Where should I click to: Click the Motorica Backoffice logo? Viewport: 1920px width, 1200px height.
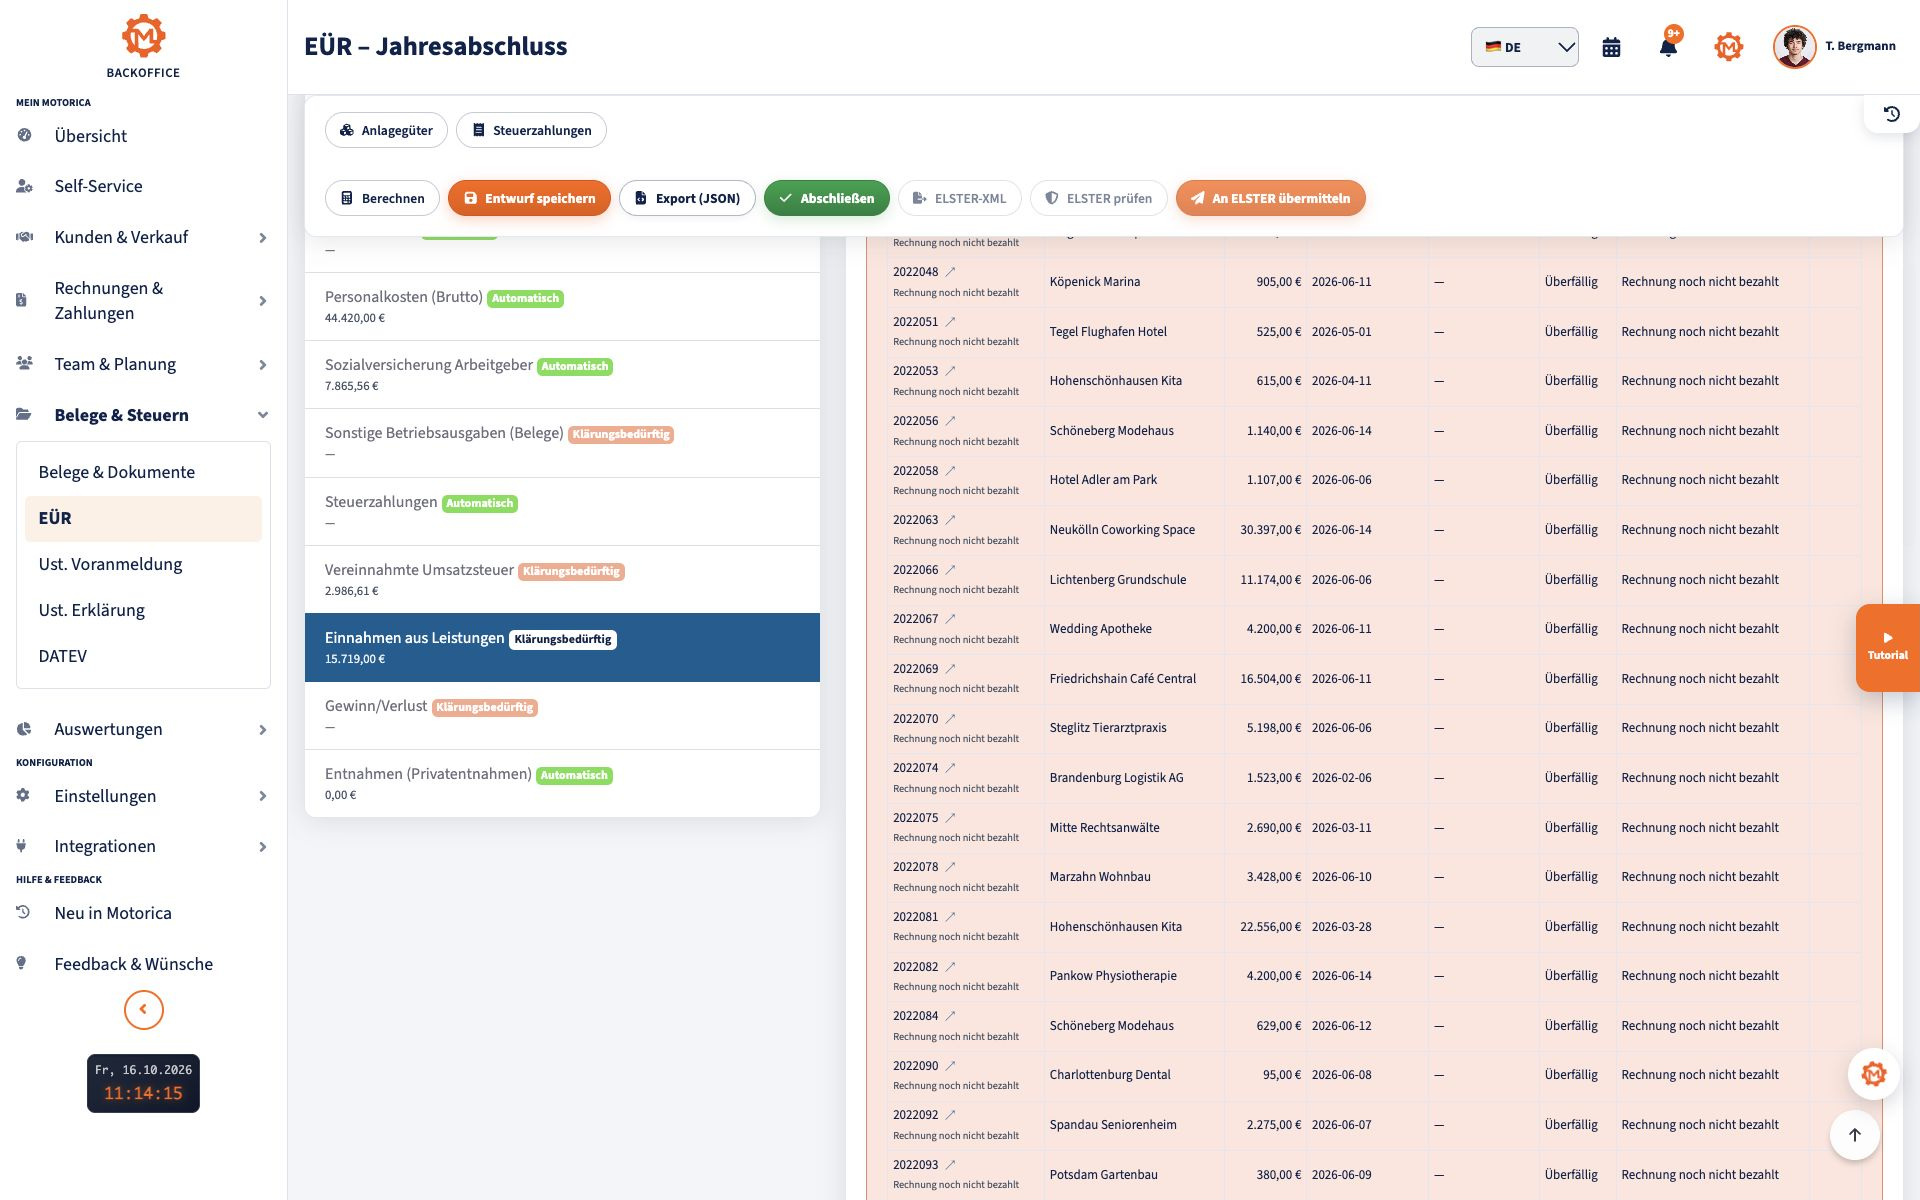click(143, 46)
